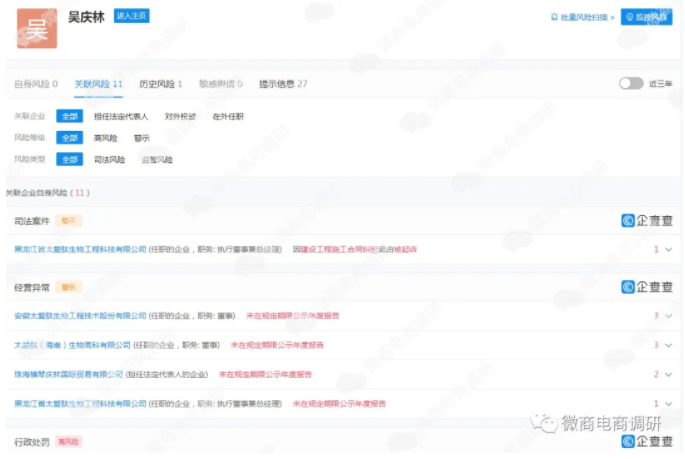This screenshot has width=685, height=459.
Task: Click the name 吴庆林 in header
Action: [x=86, y=17]
